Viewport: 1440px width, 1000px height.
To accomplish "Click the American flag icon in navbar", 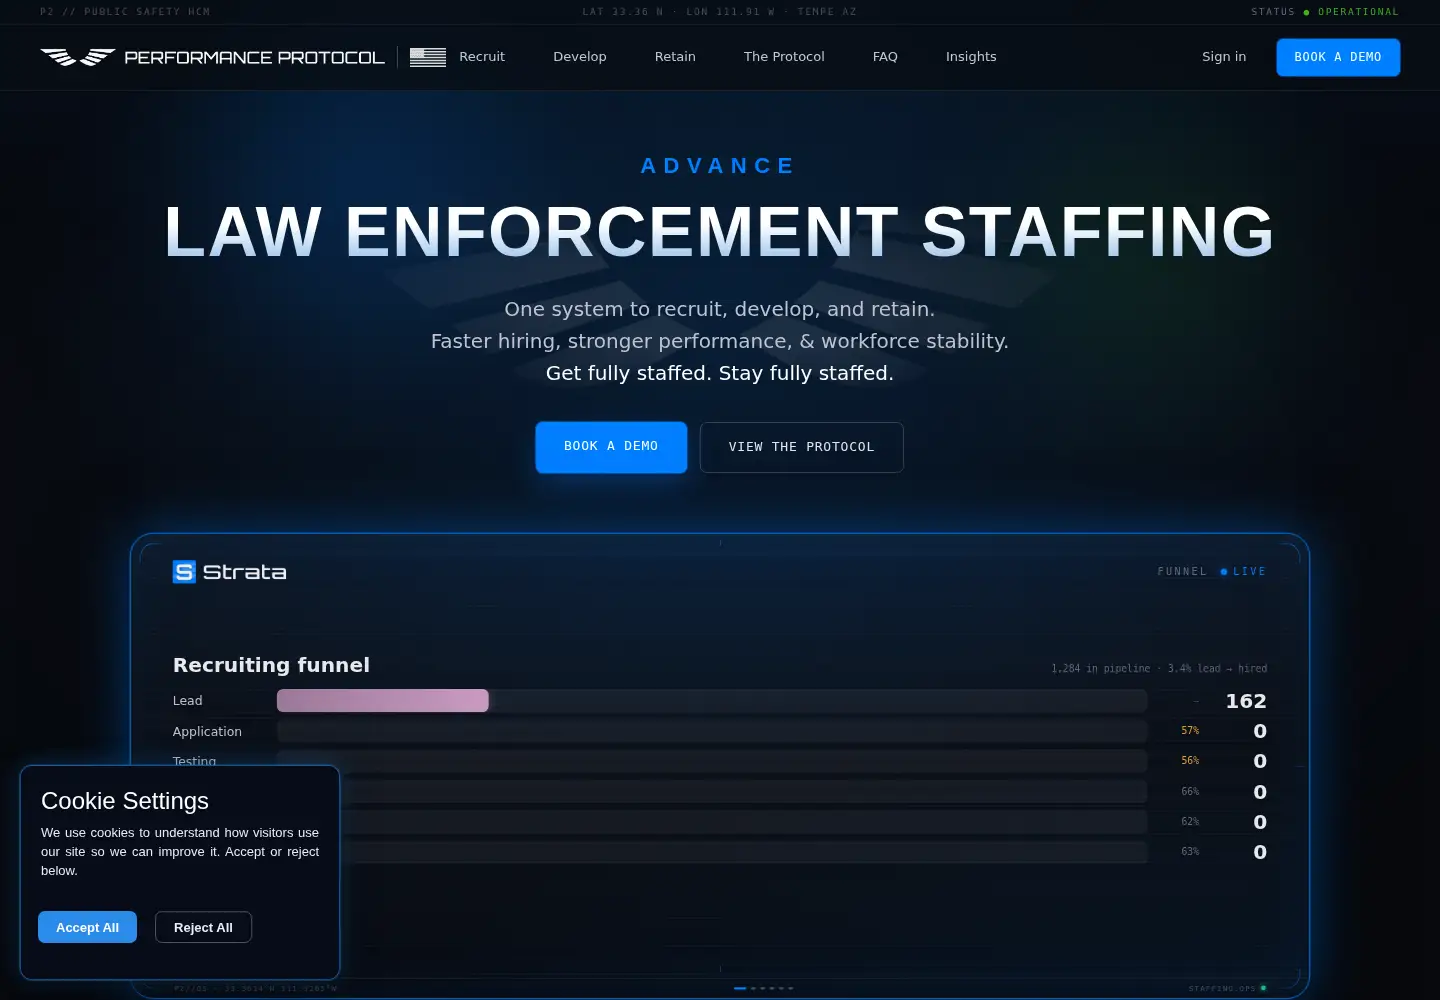I will pos(428,57).
